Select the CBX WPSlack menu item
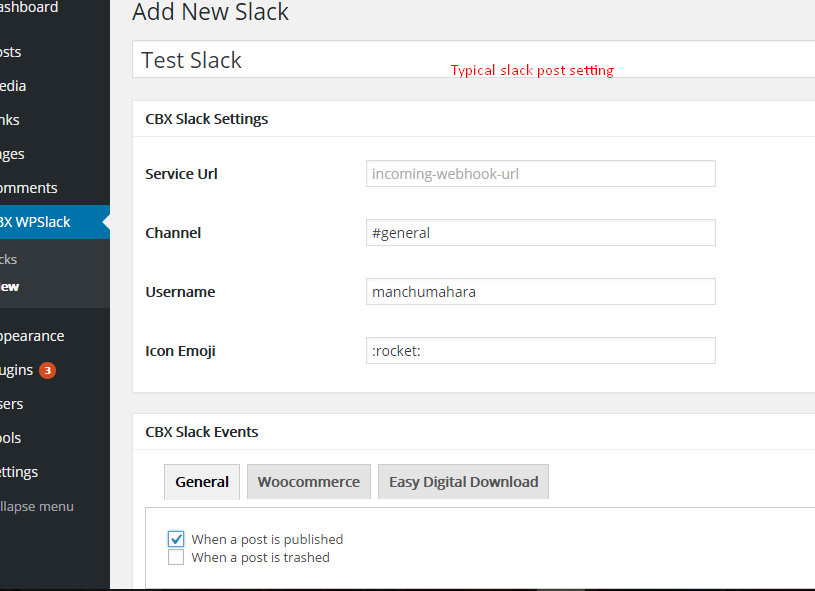This screenshot has height=591, width=815. pyautogui.click(x=55, y=222)
